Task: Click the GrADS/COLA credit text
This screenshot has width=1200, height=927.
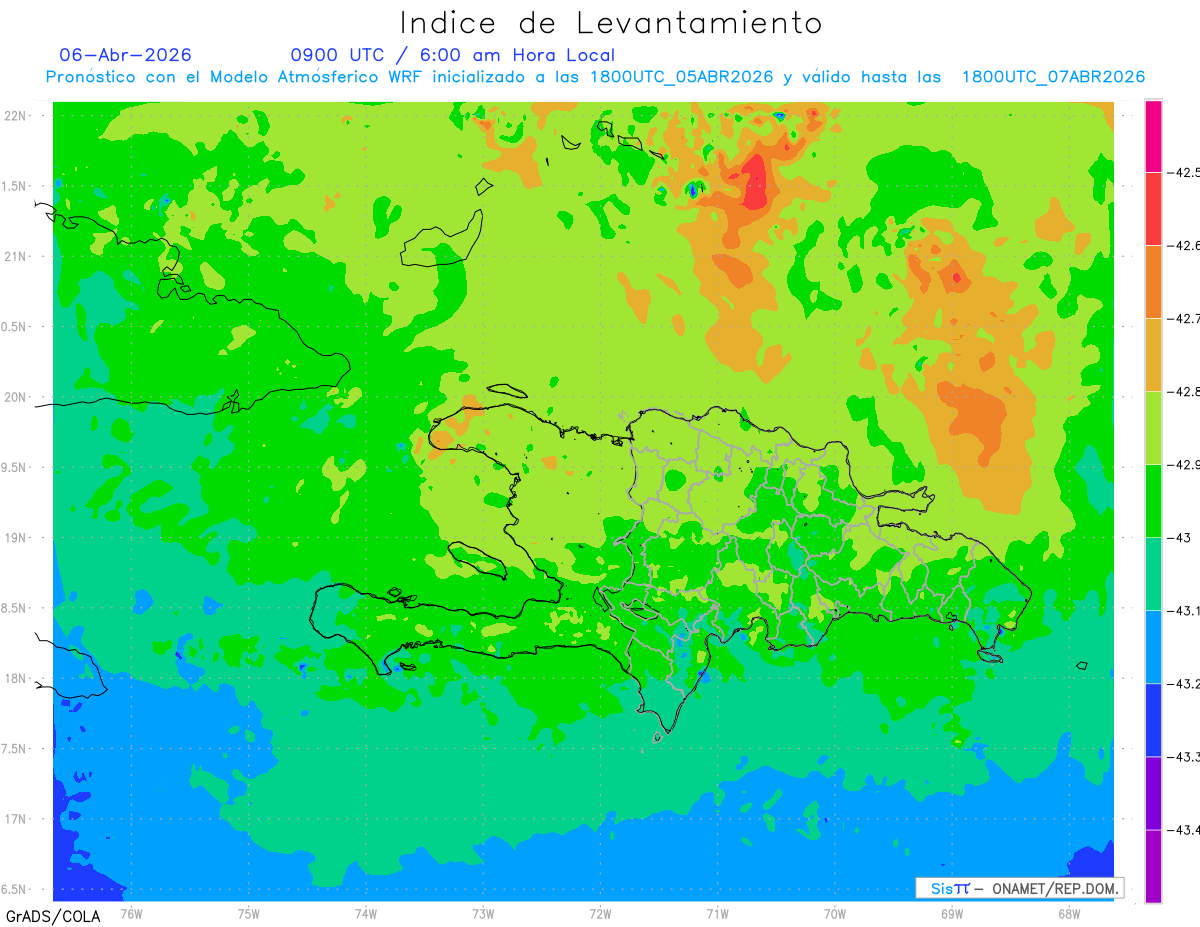Action: pos(46,915)
